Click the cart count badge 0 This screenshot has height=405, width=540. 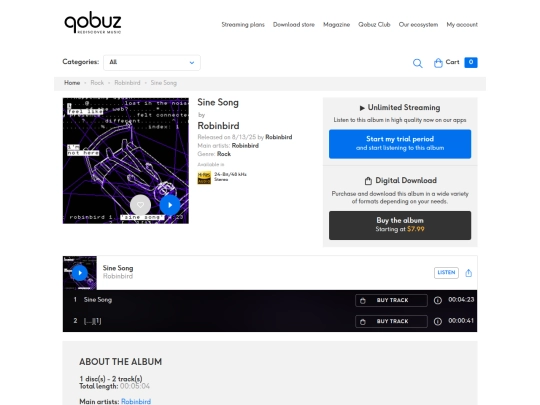[x=471, y=62]
